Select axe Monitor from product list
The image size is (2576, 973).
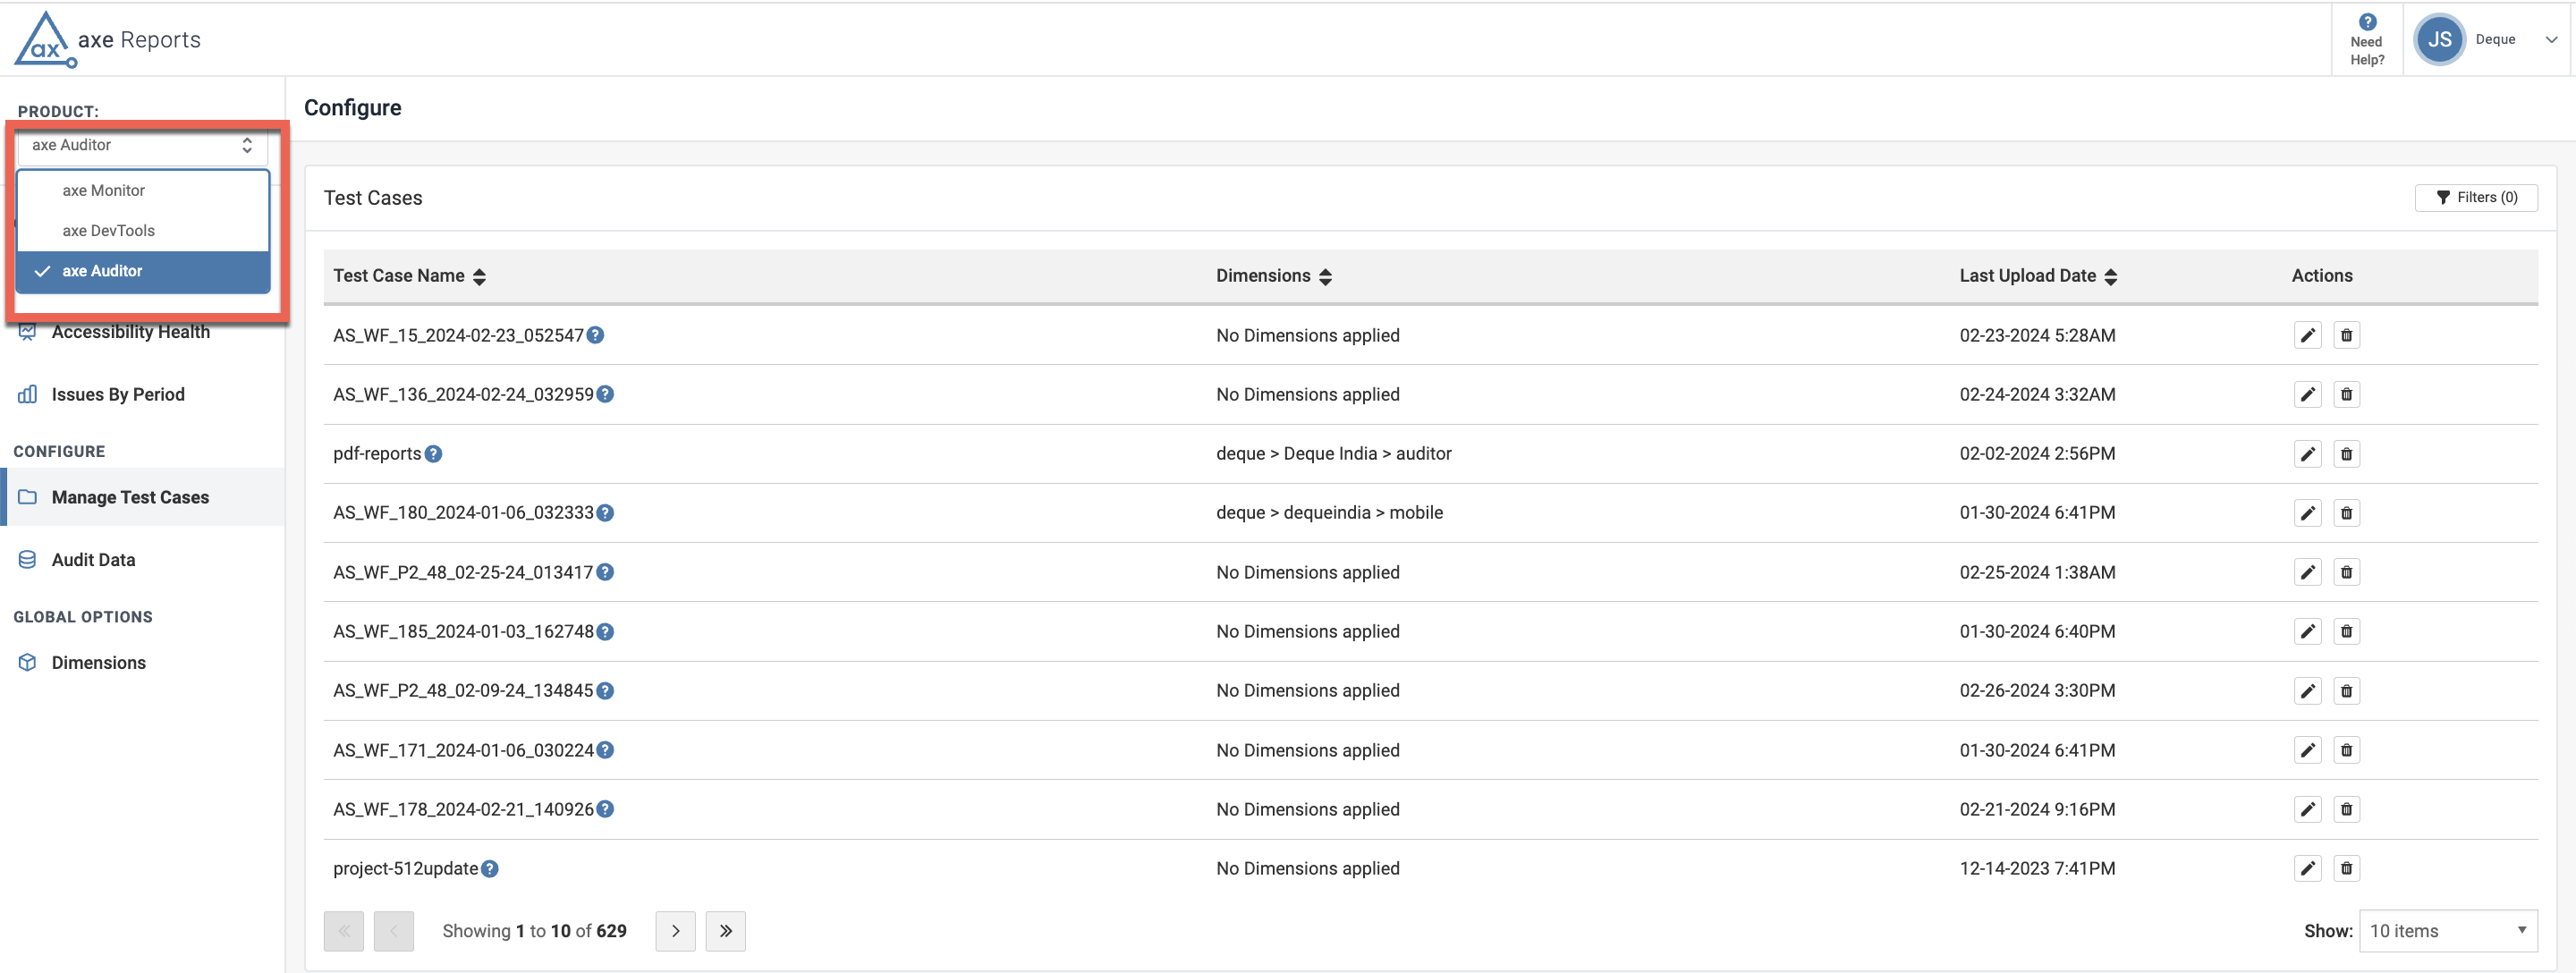pyautogui.click(x=104, y=190)
